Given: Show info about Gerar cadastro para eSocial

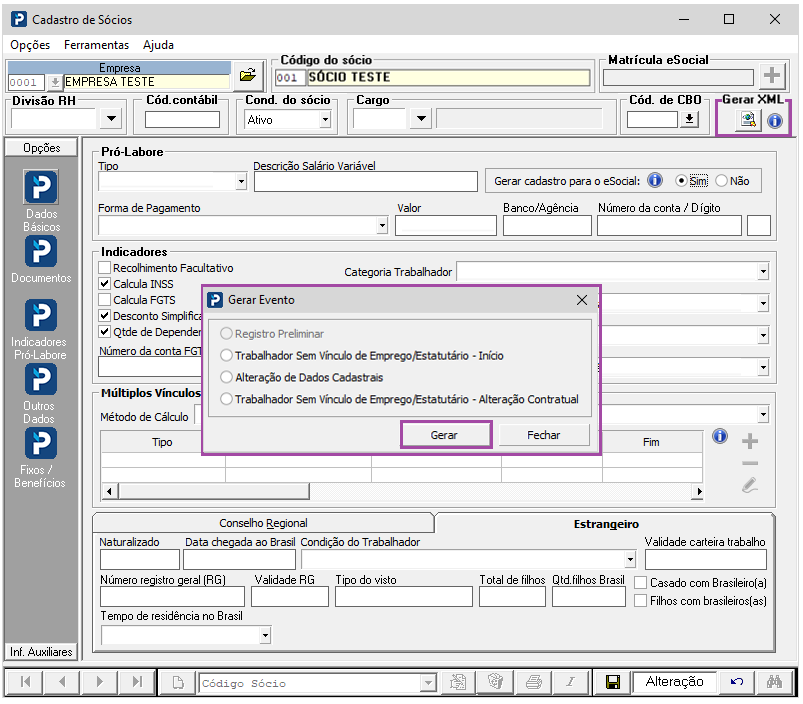Looking at the screenshot, I should [654, 181].
